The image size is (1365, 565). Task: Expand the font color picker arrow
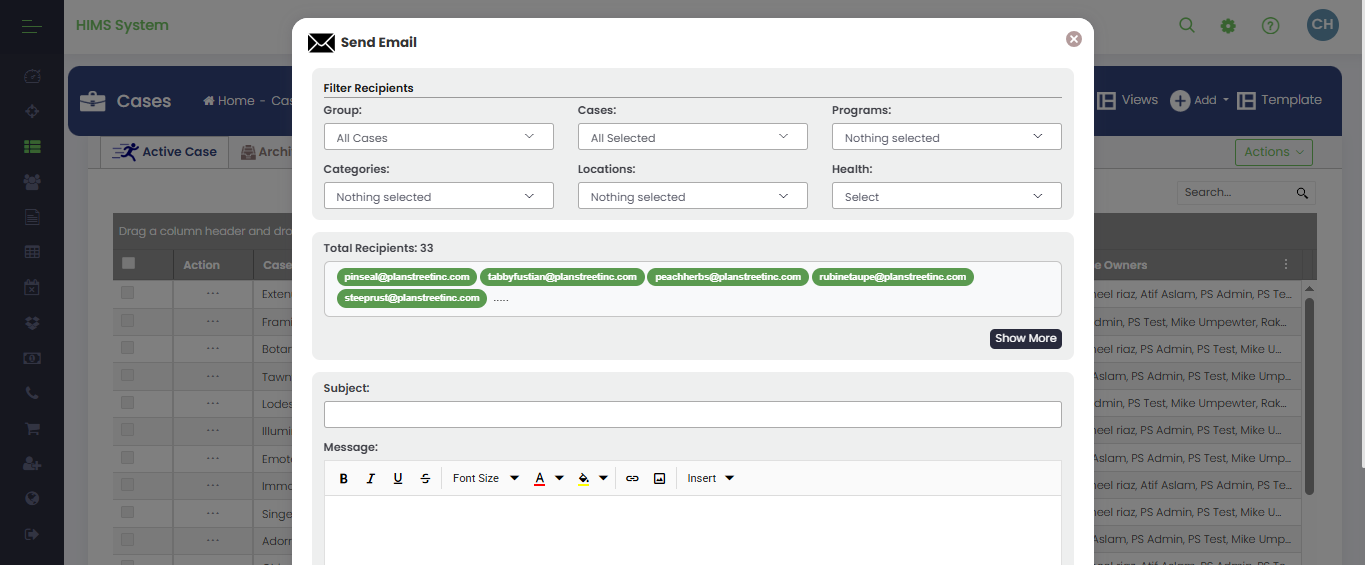[559, 478]
